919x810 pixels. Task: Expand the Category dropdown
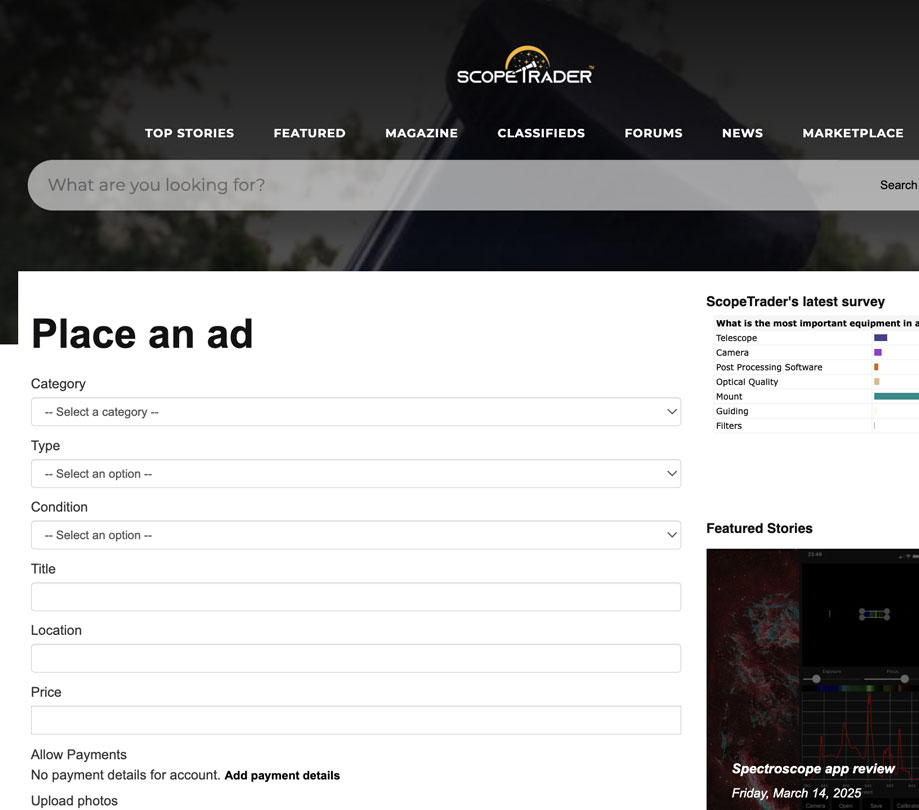355,412
